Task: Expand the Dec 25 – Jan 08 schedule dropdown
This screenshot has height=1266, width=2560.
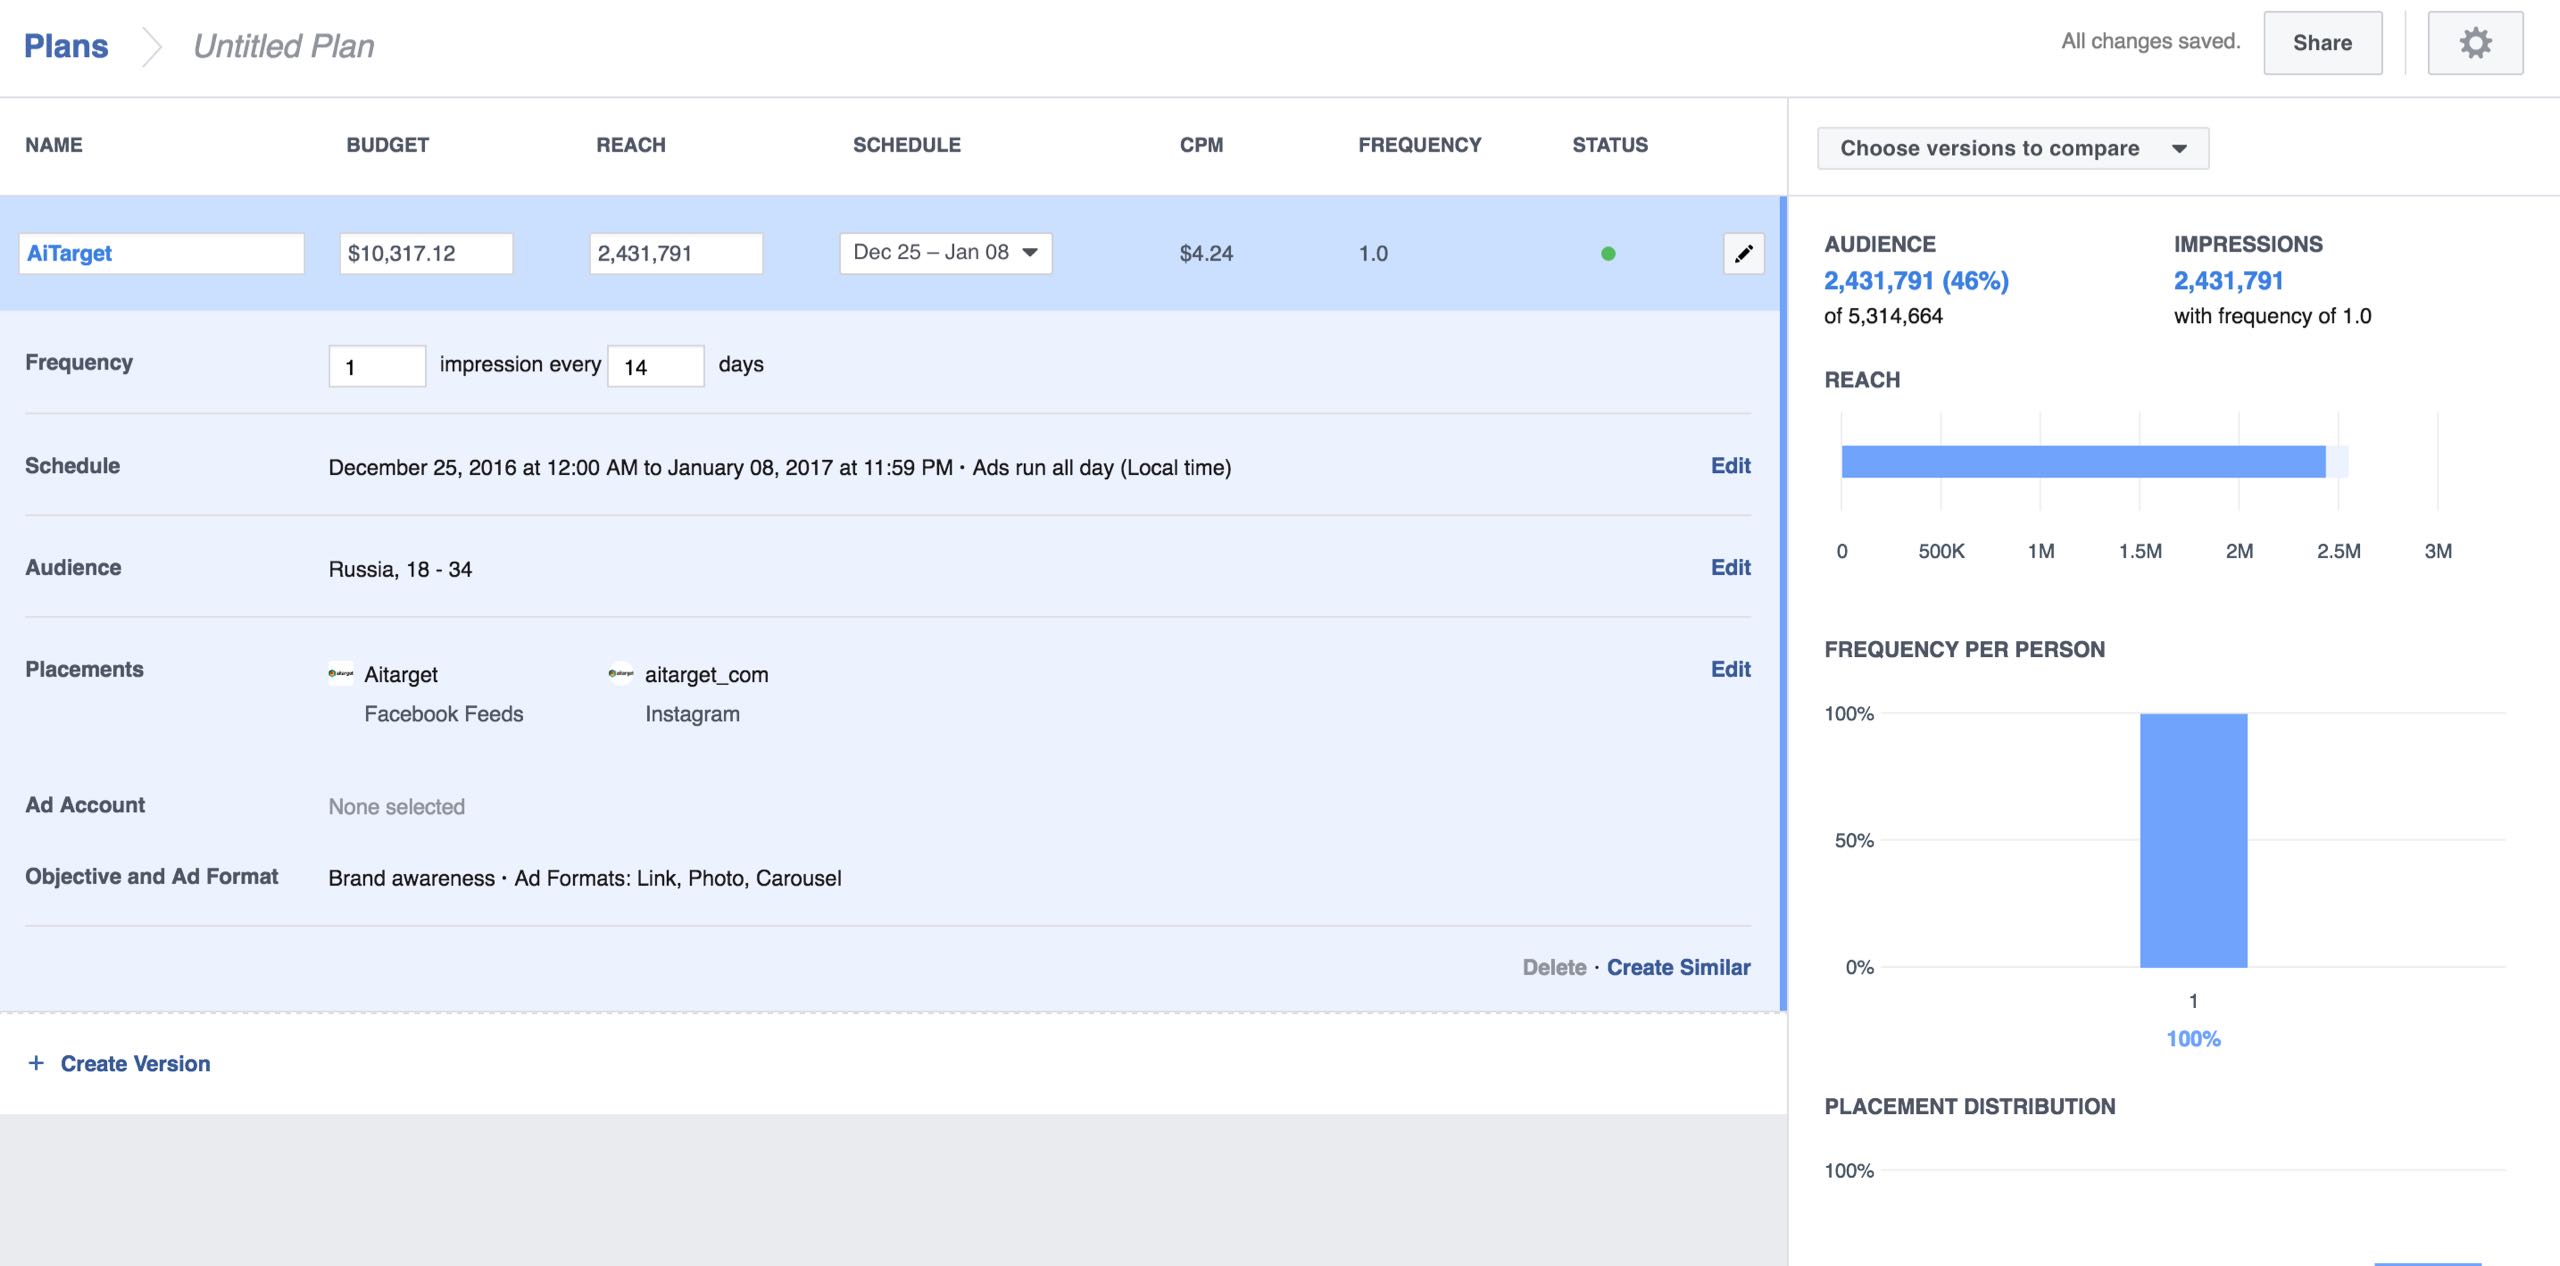Action: (x=945, y=253)
